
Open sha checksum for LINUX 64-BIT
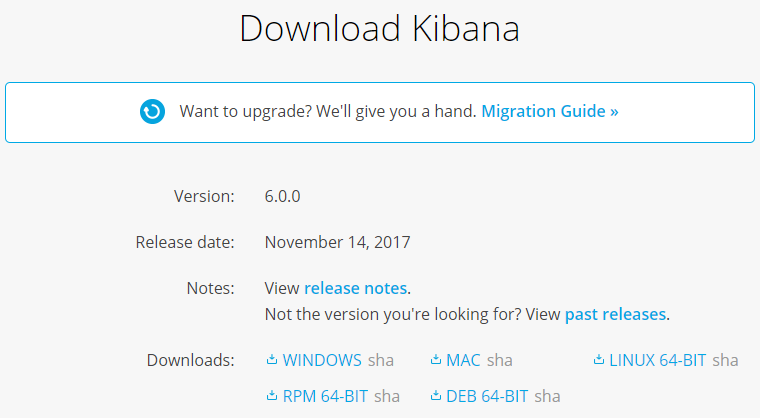click(726, 360)
